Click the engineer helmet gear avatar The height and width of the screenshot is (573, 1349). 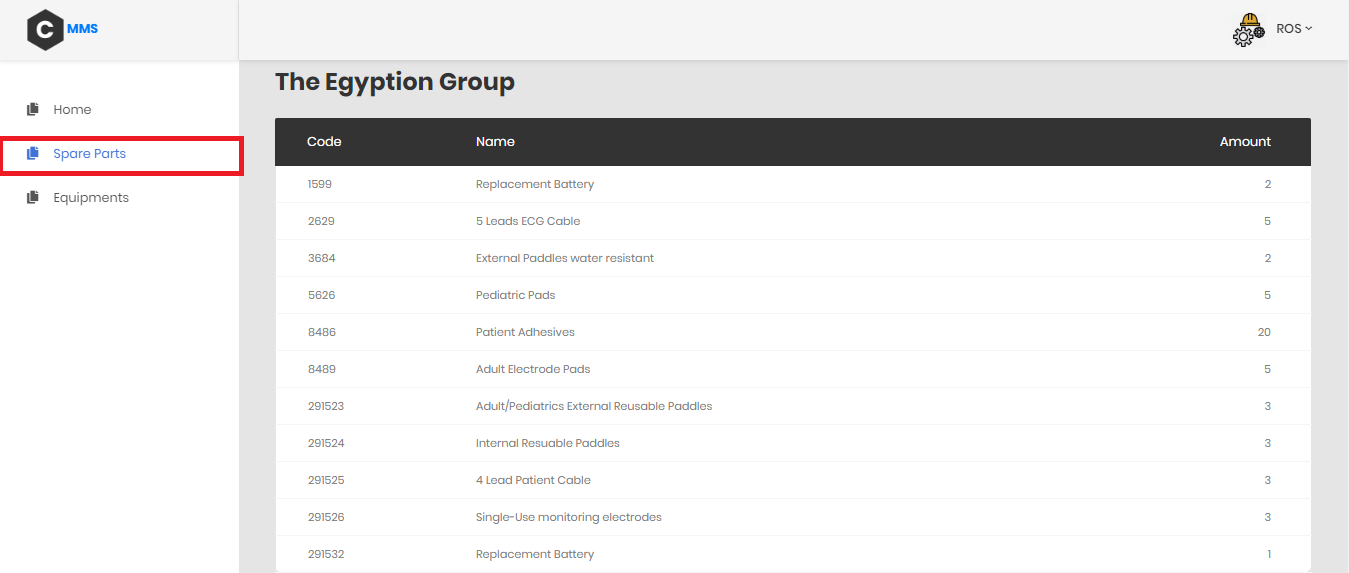(x=1249, y=30)
